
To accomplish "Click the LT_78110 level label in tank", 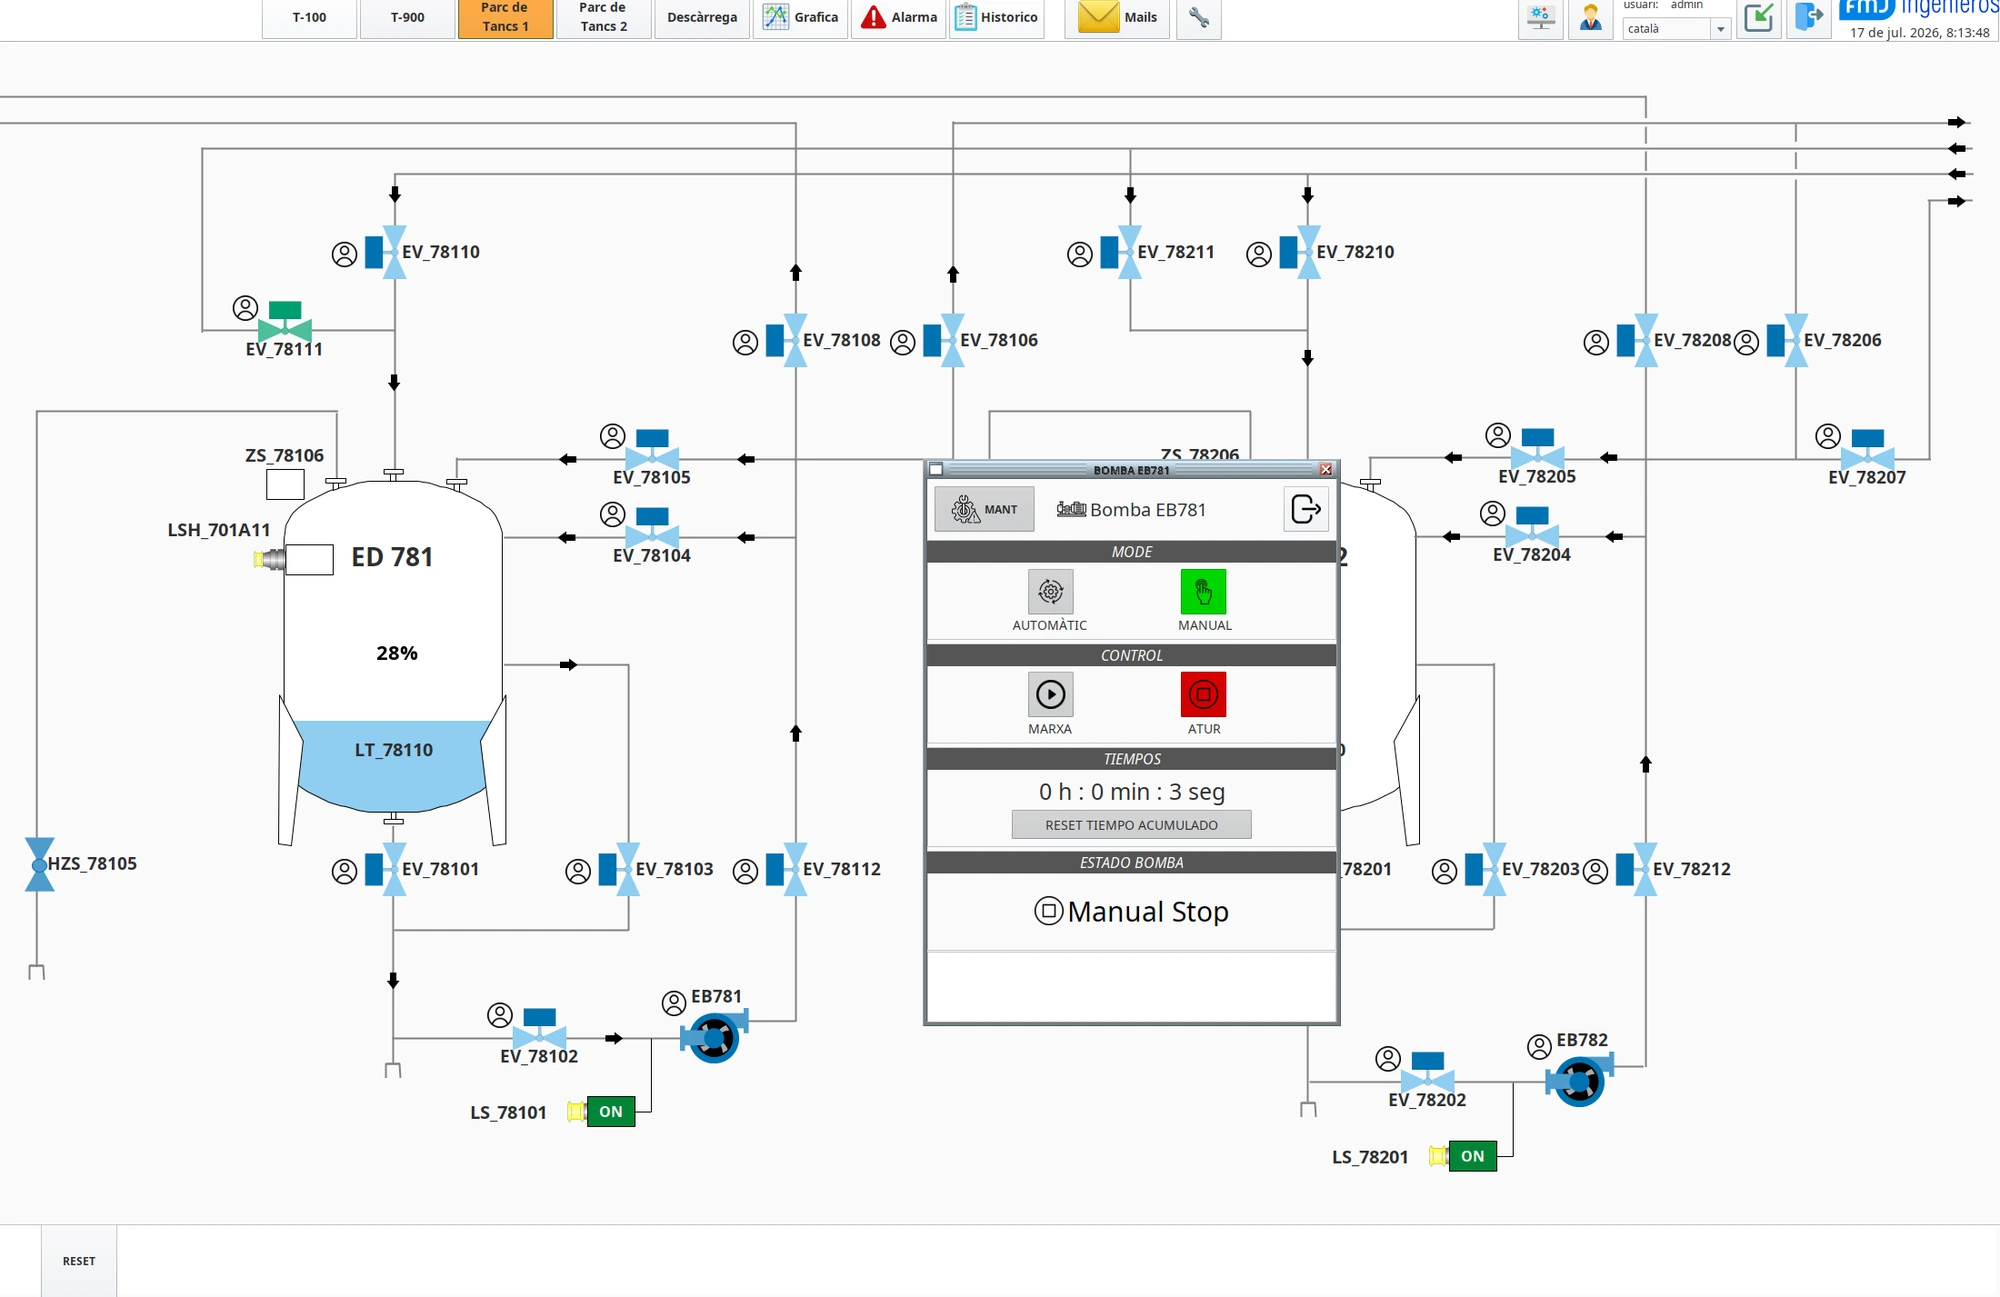I will point(394,750).
